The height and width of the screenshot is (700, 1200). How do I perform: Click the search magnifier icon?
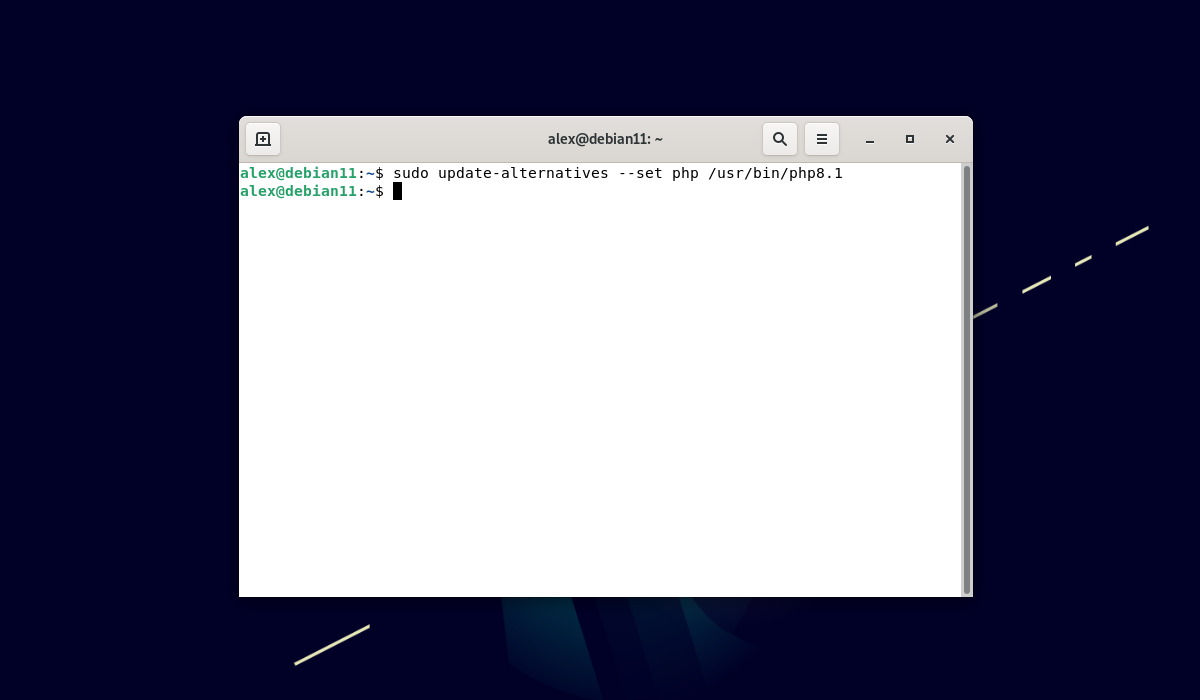tap(780, 139)
